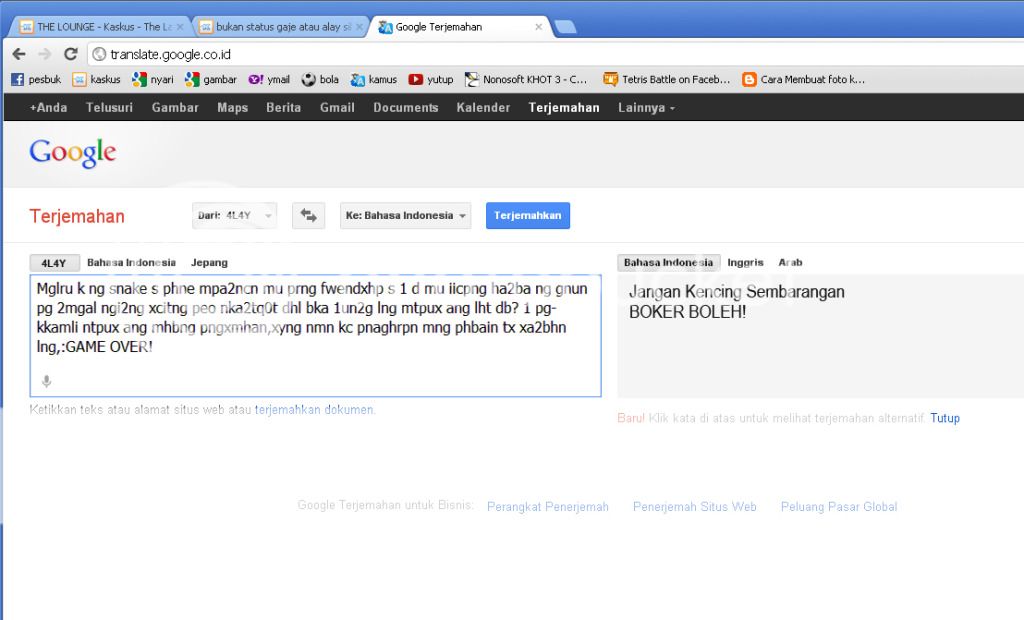Select Jepang as source language

click(x=209, y=263)
